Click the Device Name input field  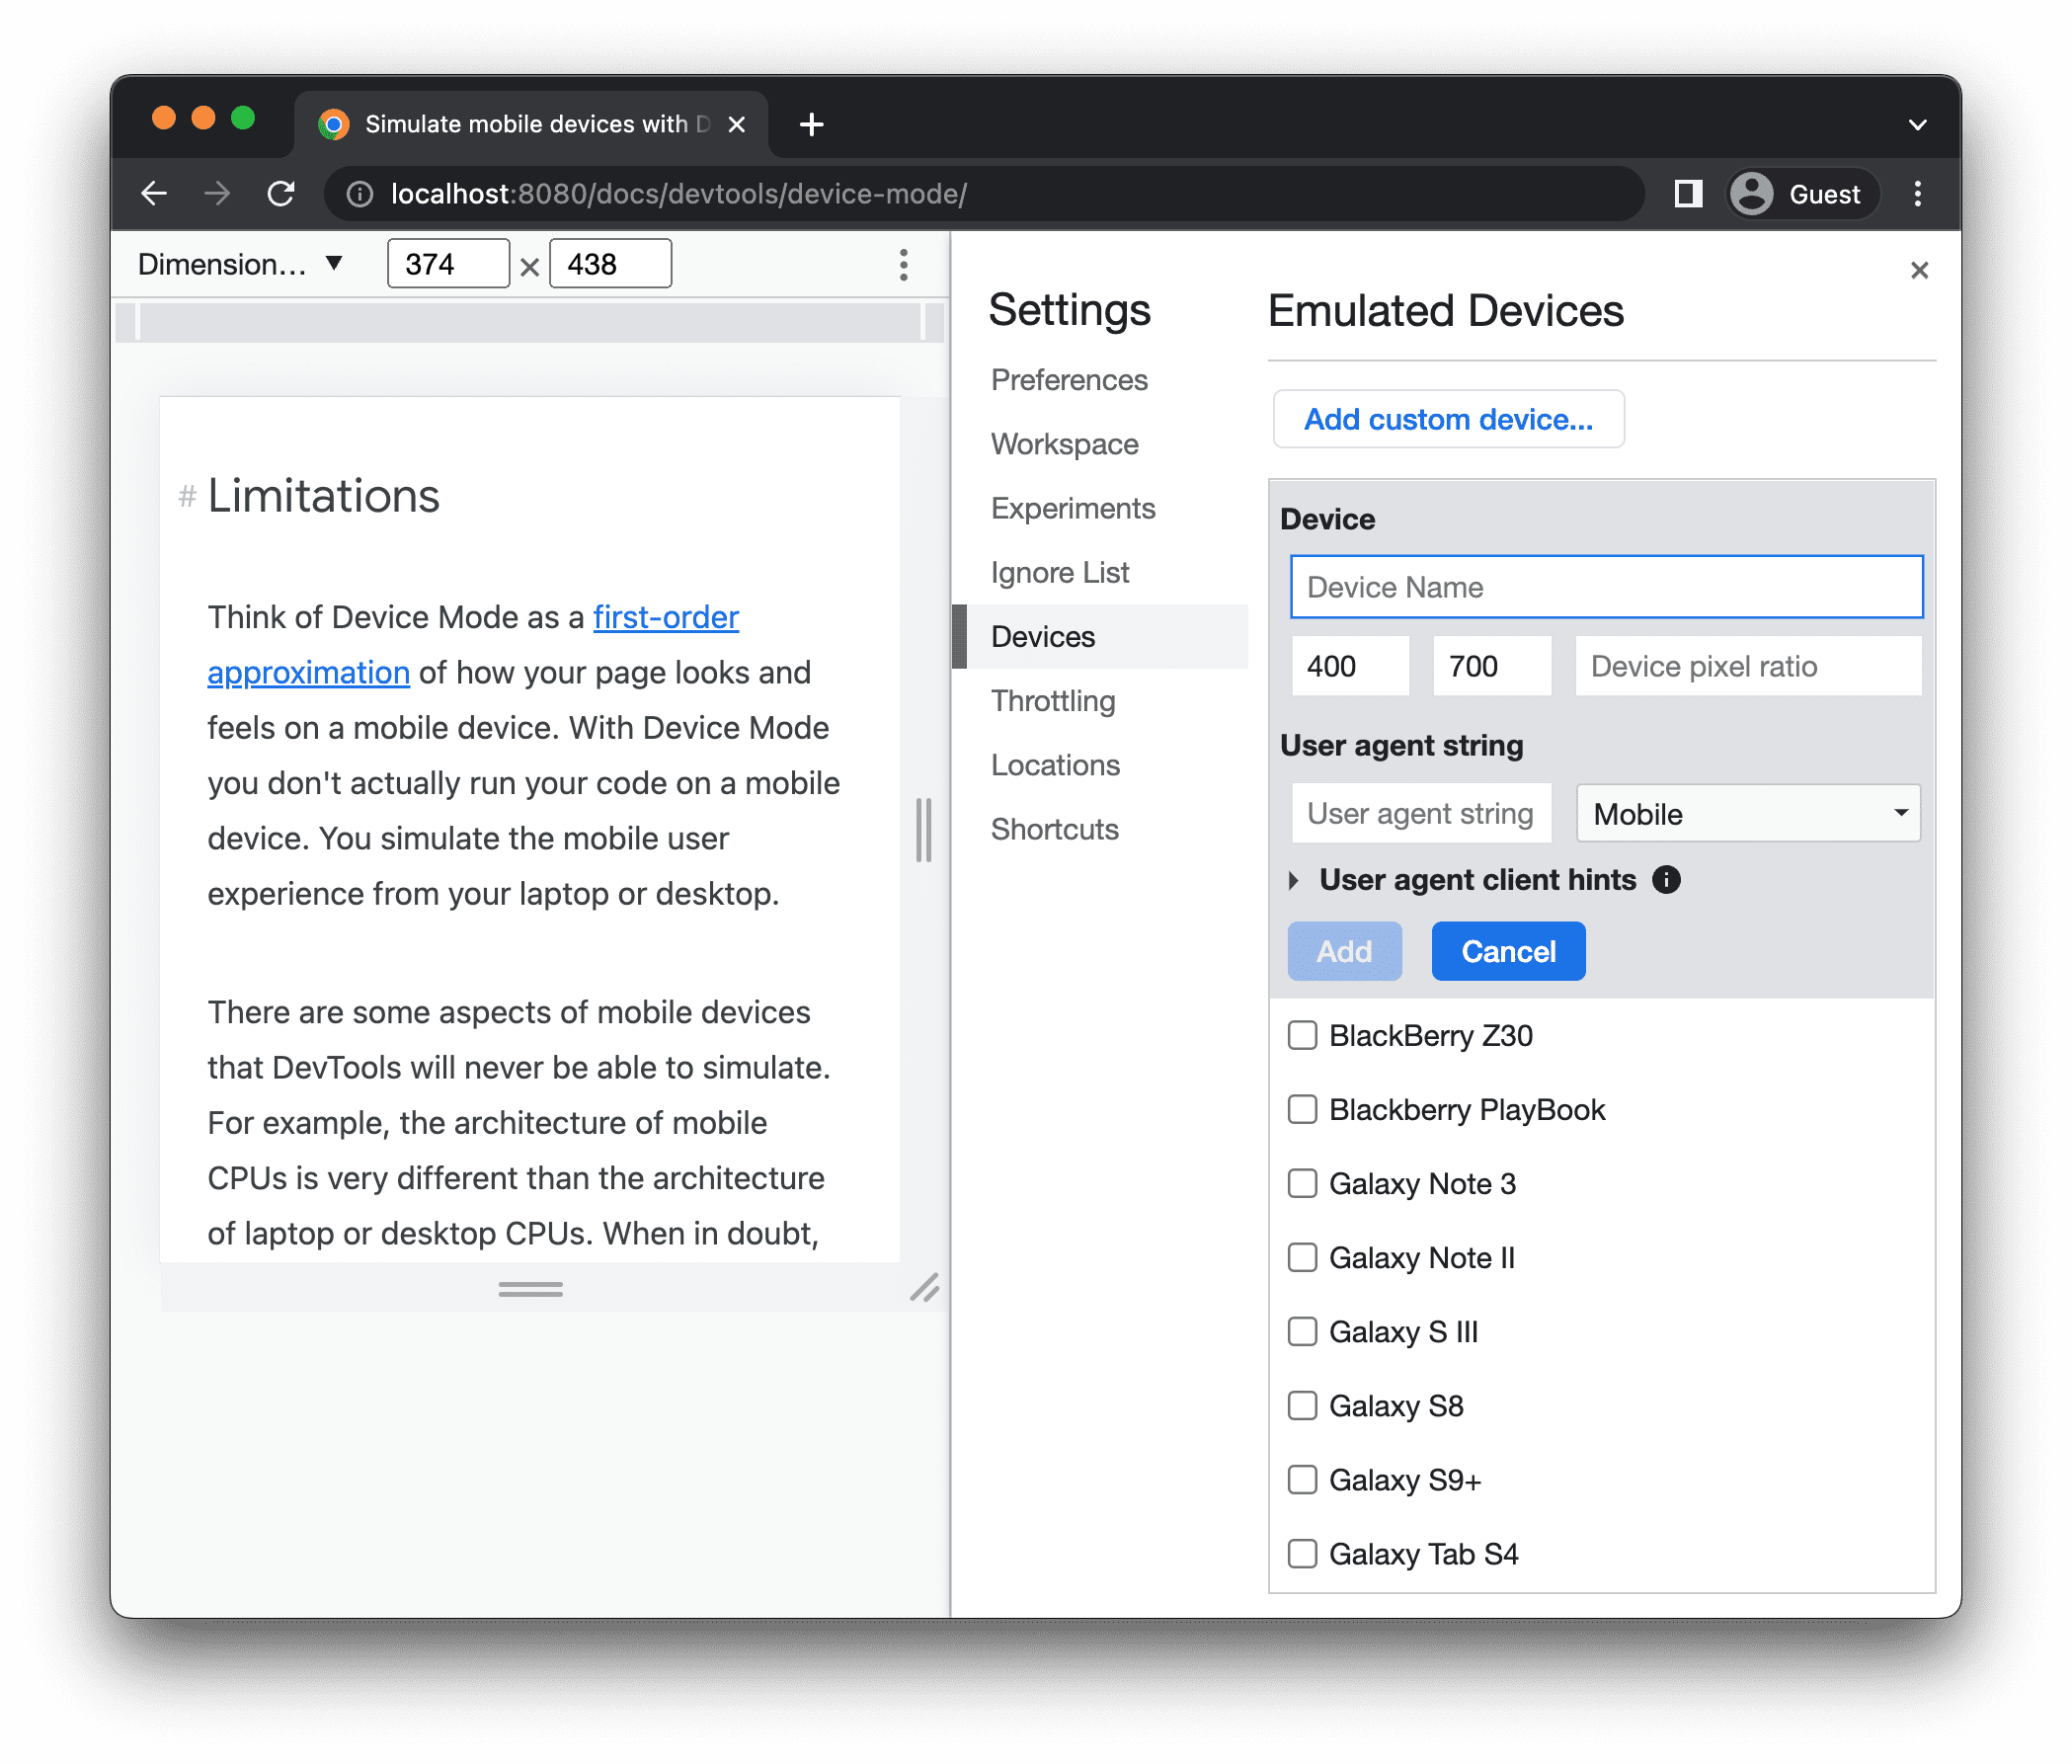pyautogui.click(x=1605, y=587)
